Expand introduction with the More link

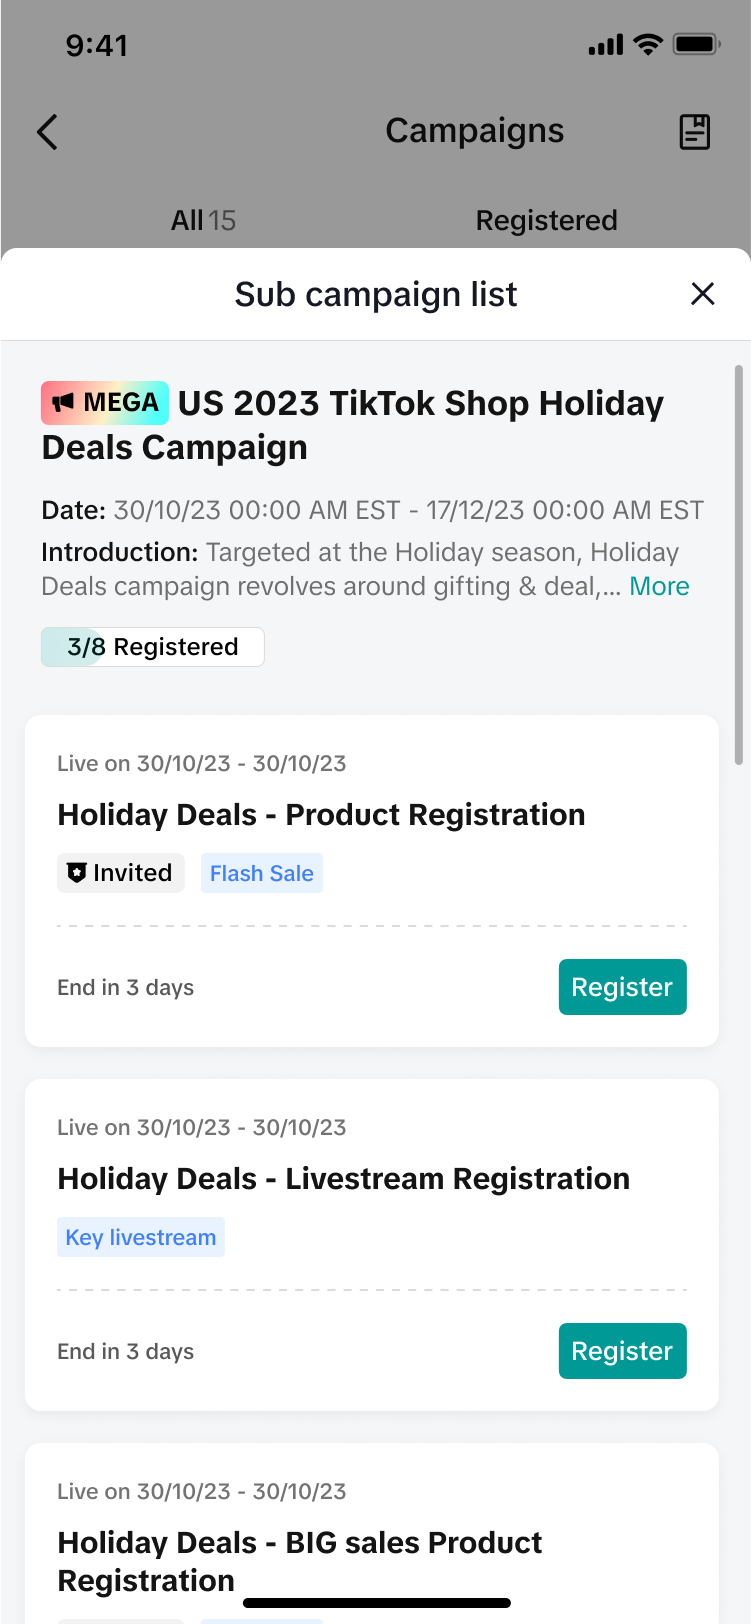[659, 587]
